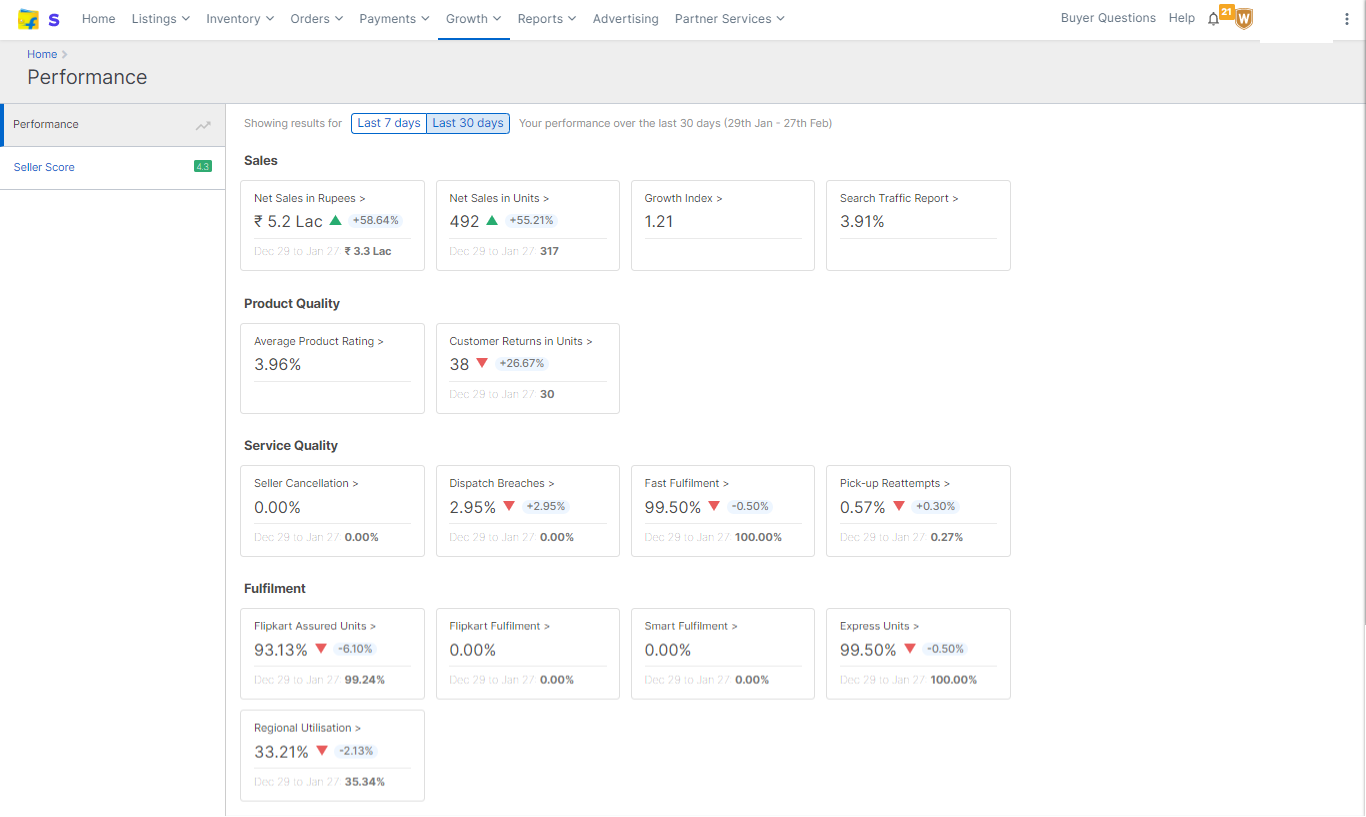Click the -2.13% change badge
Viewport: 1366px width, 817px height.
pyautogui.click(x=356, y=751)
